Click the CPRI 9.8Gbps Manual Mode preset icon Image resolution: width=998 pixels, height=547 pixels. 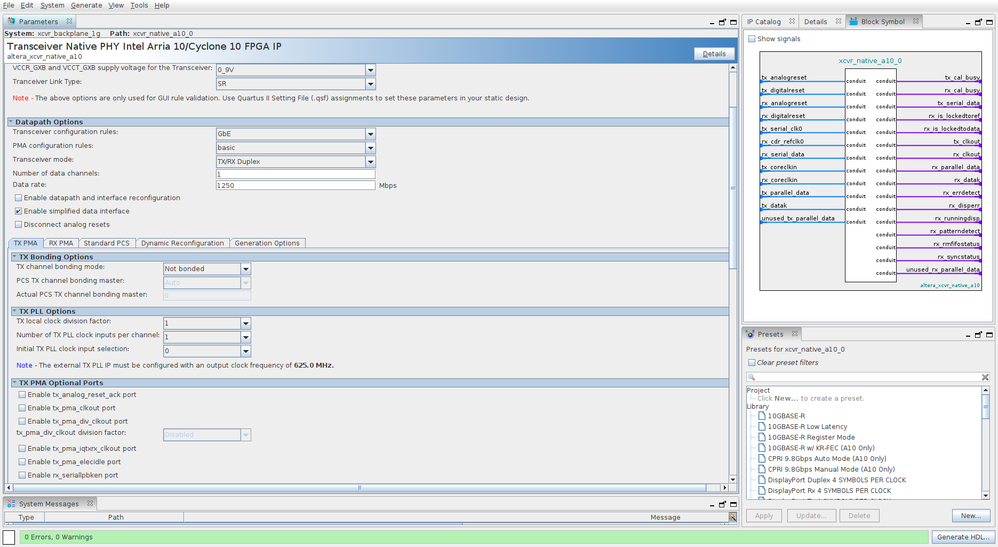pyautogui.click(x=761, y=469)
